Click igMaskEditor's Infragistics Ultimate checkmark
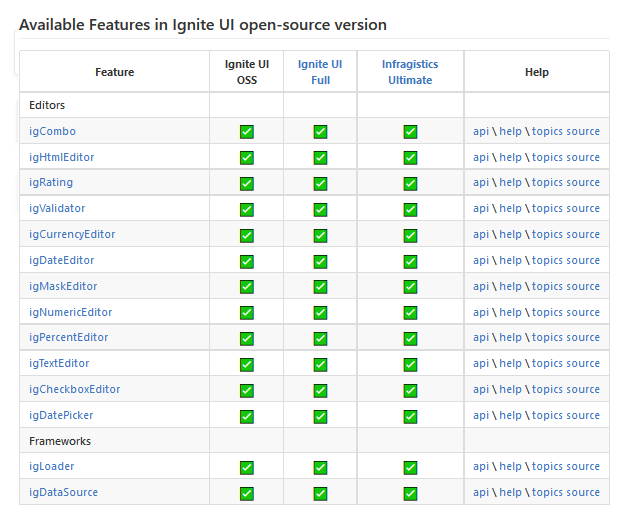The image size is (630, 514). 410,287
